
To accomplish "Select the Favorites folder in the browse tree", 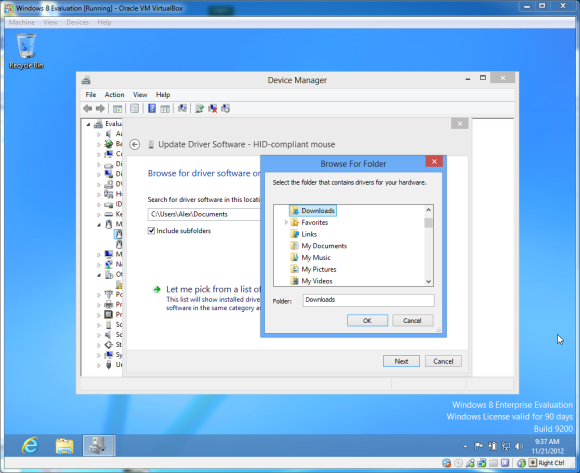I will [310, 222].
